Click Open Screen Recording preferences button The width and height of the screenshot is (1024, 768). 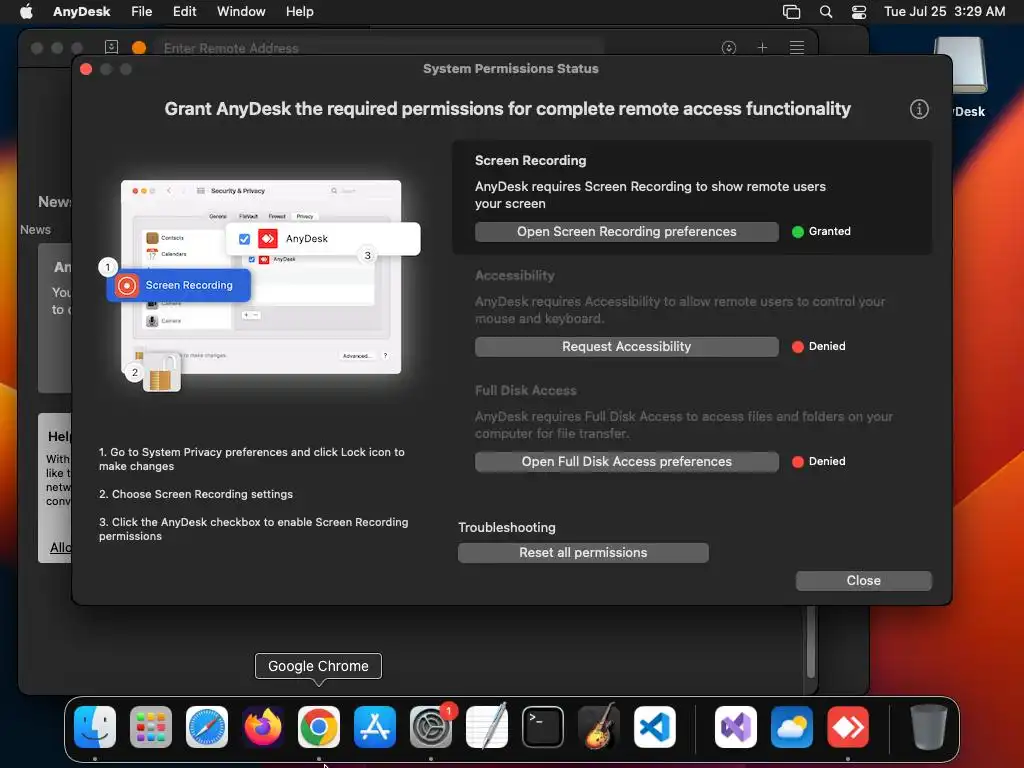pyautogui.click(x=627, y=232)
